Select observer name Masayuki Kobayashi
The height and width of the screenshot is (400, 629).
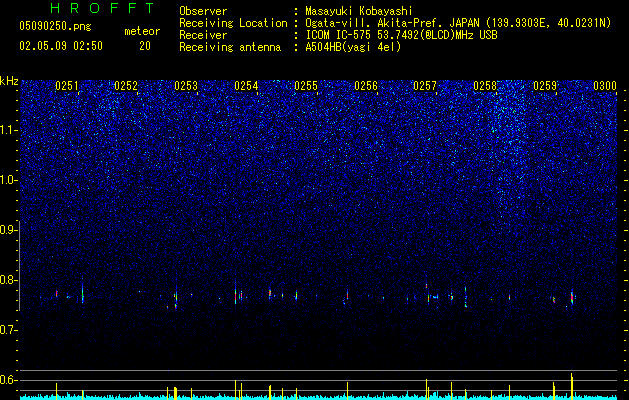tap(359, 11)
